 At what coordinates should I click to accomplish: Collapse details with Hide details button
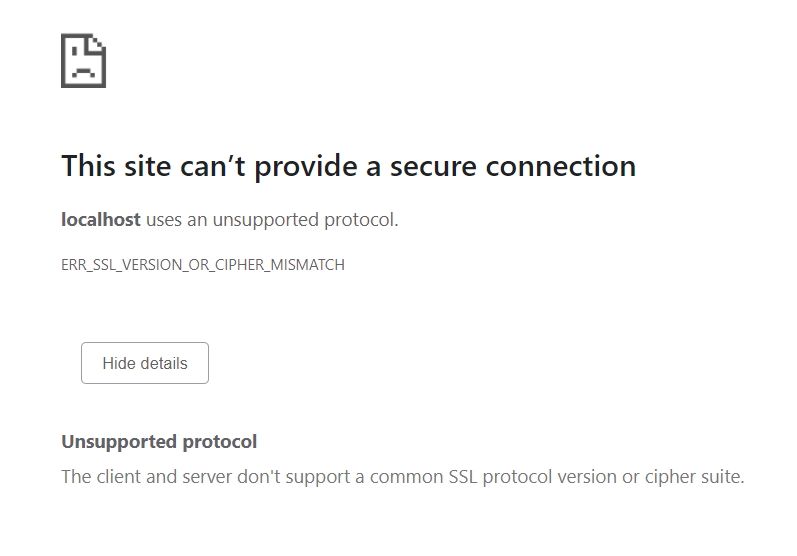point(145,363)
